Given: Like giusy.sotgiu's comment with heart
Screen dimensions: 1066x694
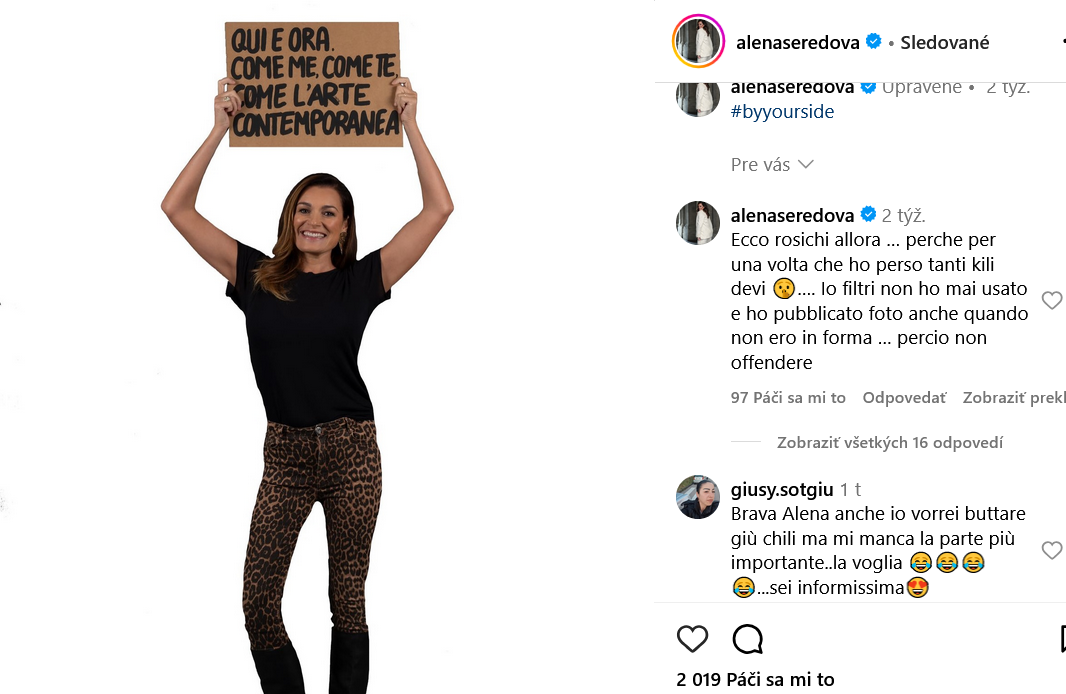Looking at the screenshot, I should tap(1052, 550).
